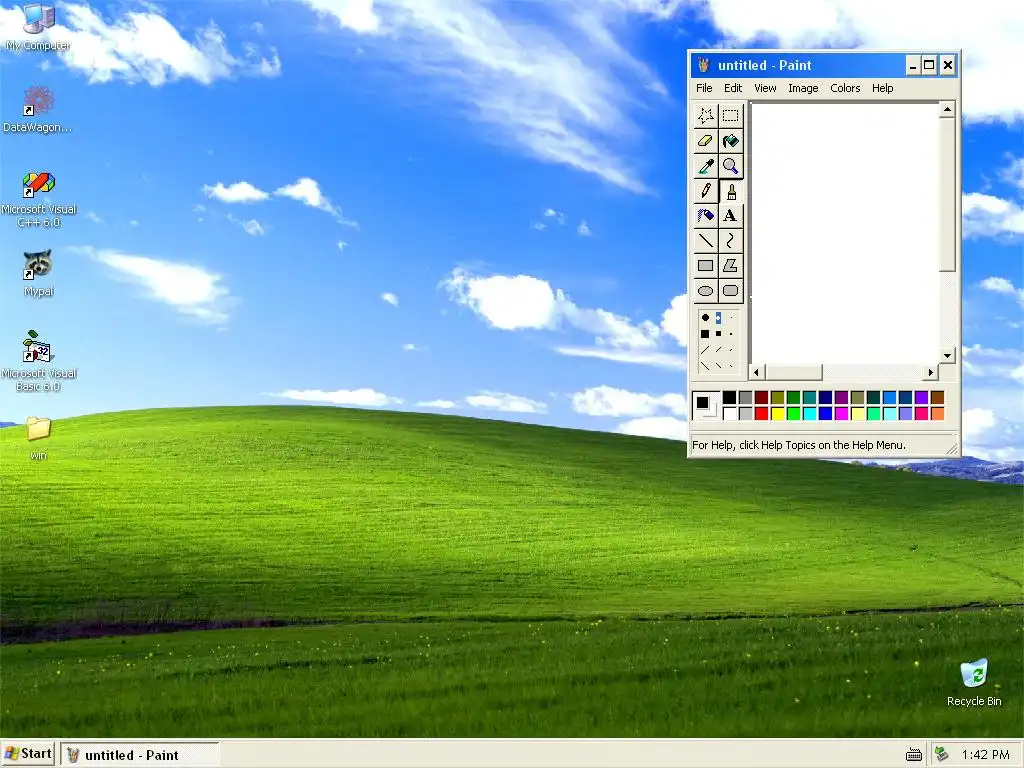Viewport: 1024px width, 768px height.
Task: Select the Microsoft Visual C++ 6.0 shortcut
Action: coord(39,199)
